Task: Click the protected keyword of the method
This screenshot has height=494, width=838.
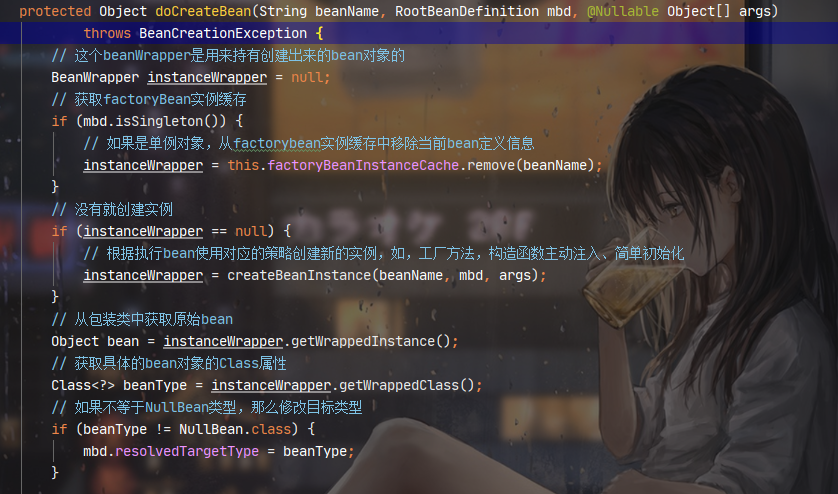Action: point(55,11)
